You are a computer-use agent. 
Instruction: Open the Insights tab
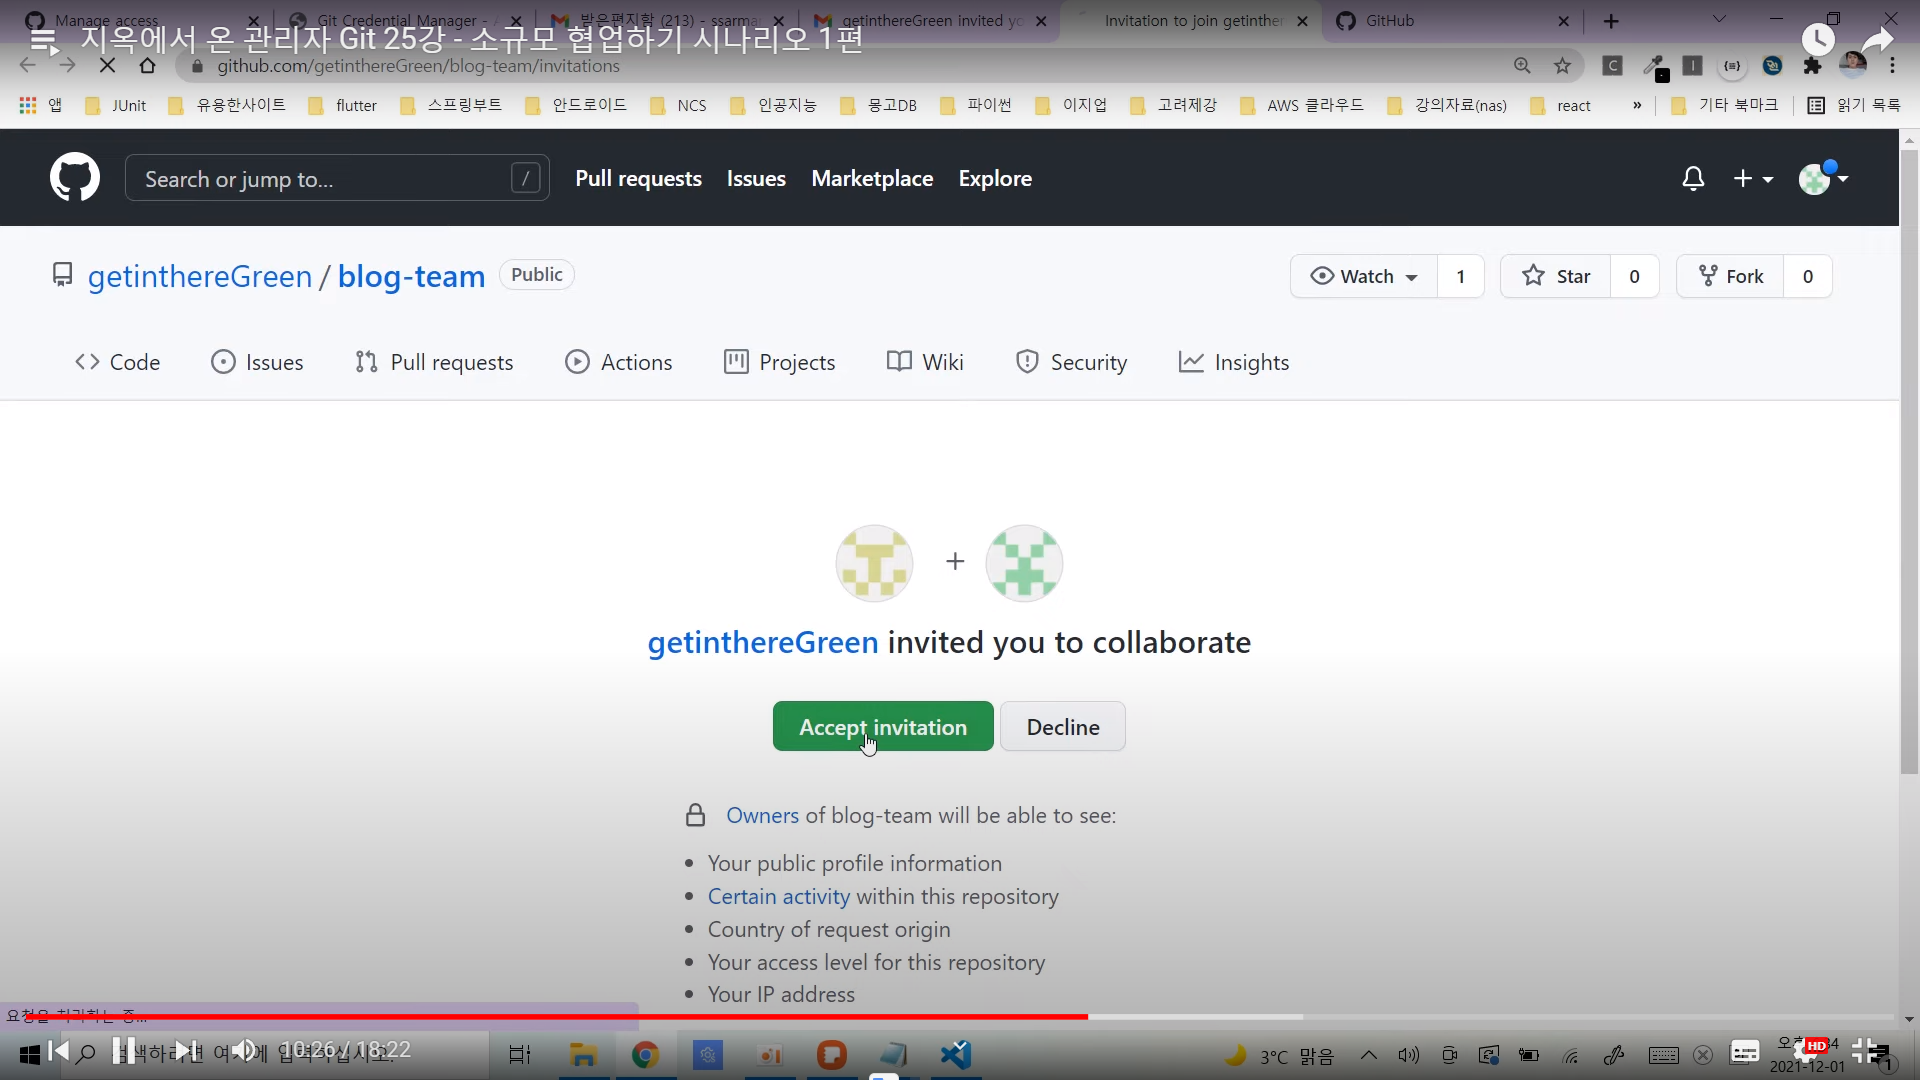point(1234,362)
